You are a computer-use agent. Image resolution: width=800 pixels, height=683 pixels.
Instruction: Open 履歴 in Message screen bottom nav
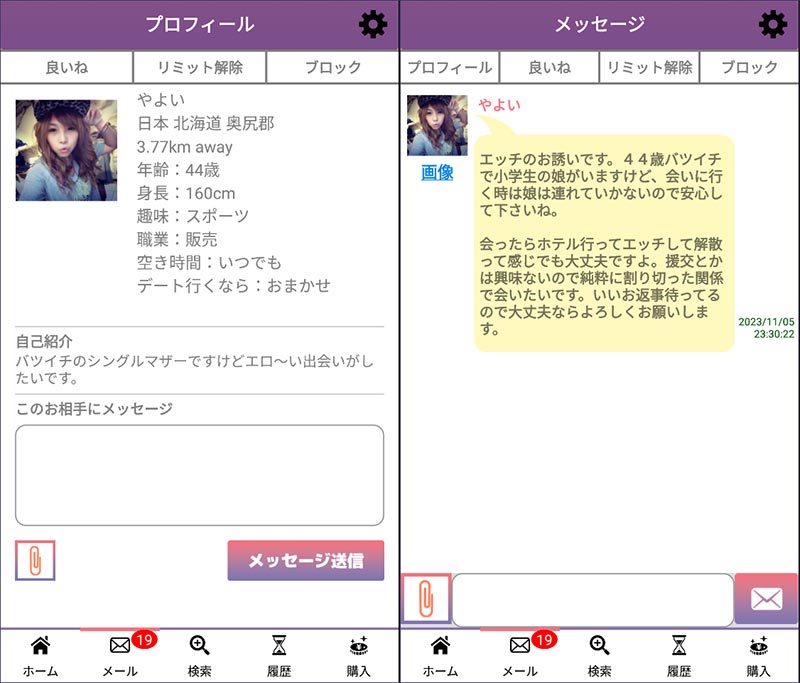click(679, 656)
